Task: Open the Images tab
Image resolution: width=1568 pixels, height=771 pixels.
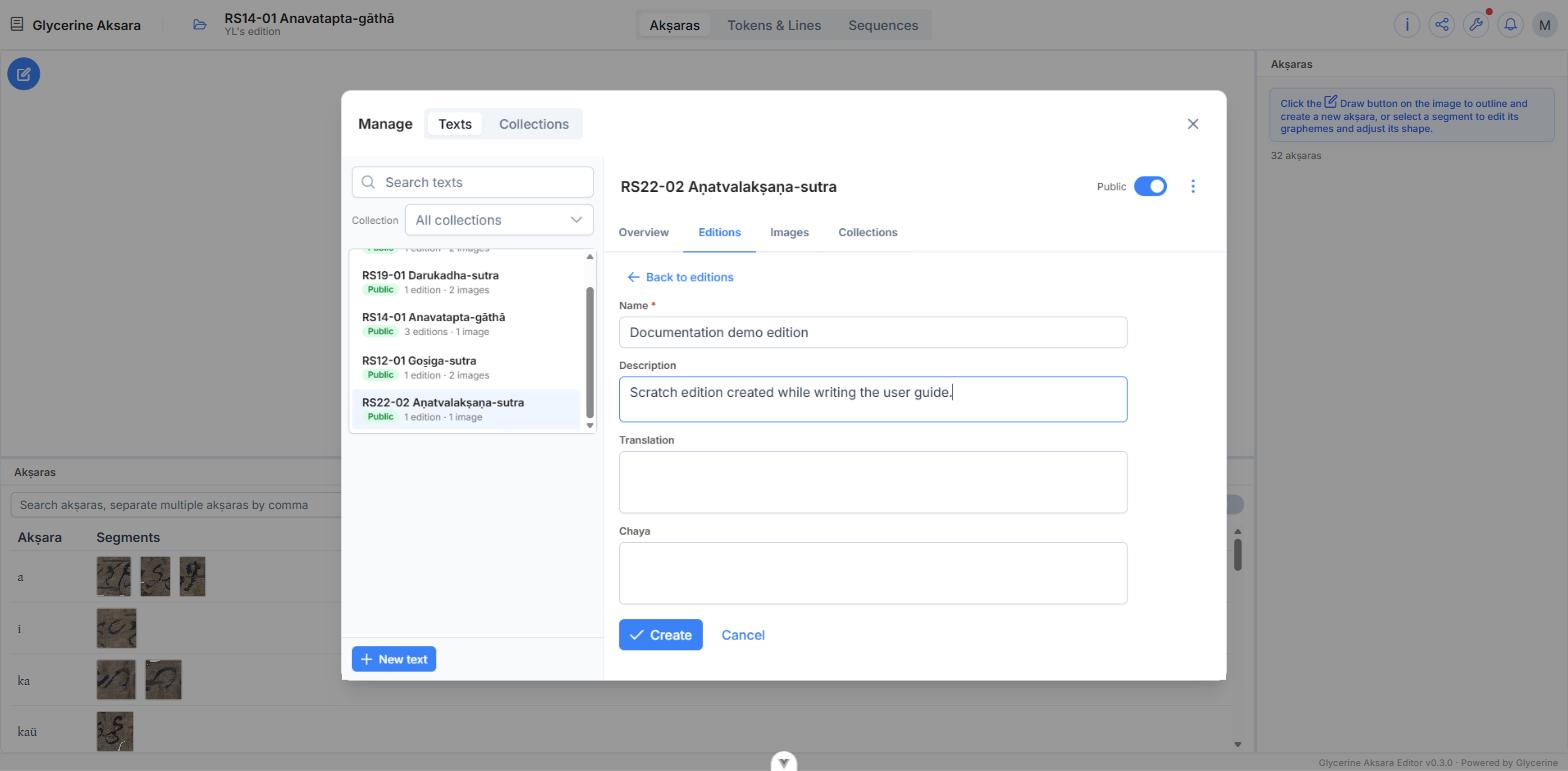Action: click(789, 232)
